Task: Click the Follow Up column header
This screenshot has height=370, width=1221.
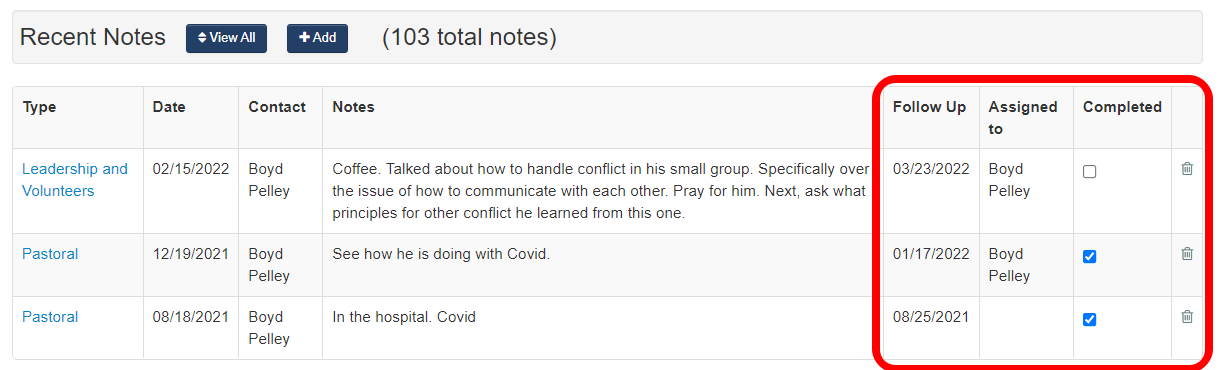Action: (x=929, y=107)
